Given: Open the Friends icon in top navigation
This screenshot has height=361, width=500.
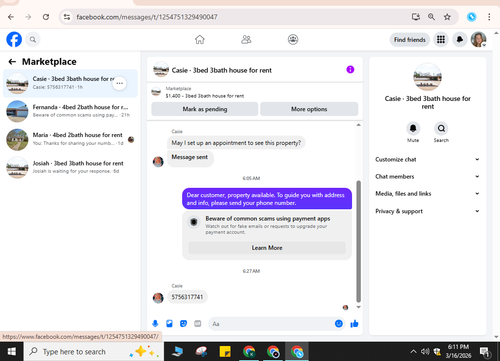Looking at the screenshot, I should click(246, 40).
